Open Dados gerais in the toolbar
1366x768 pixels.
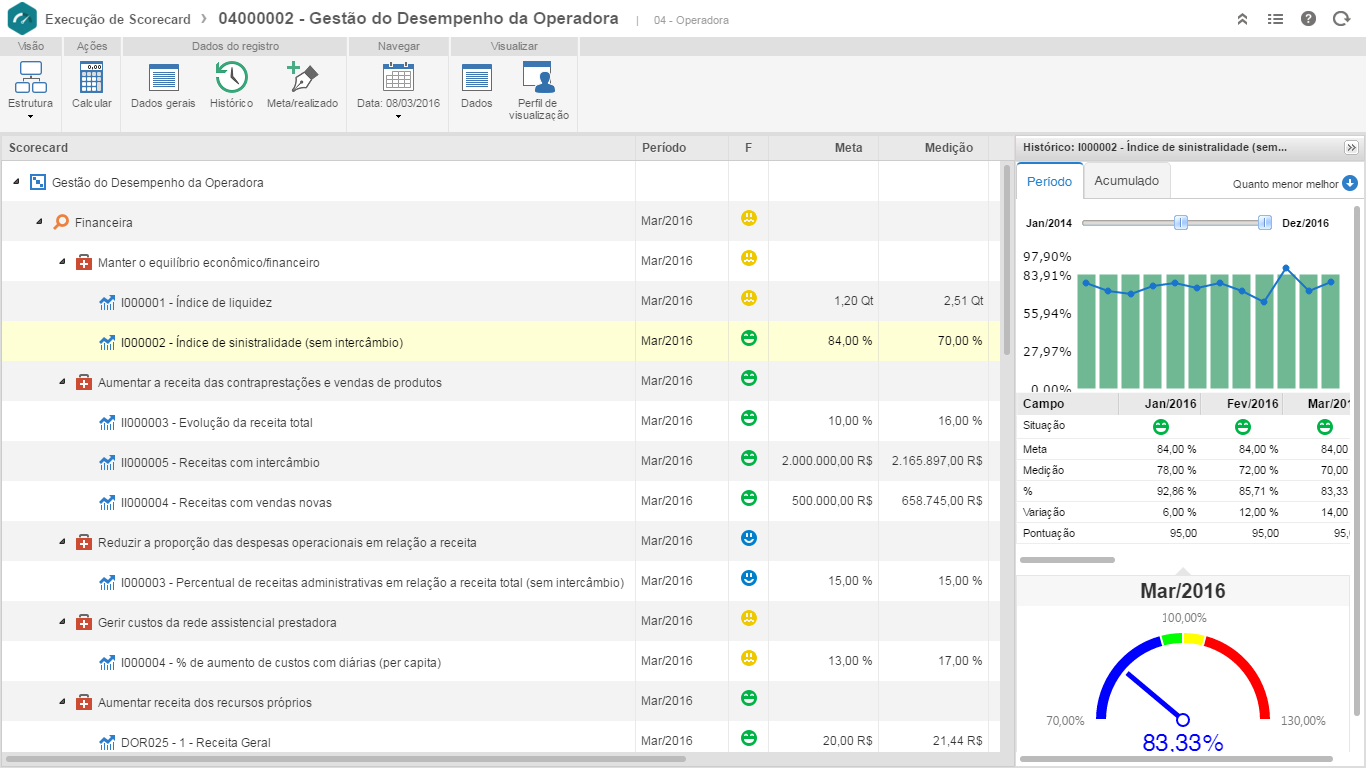pyautogui.click(x=163, y=79)
